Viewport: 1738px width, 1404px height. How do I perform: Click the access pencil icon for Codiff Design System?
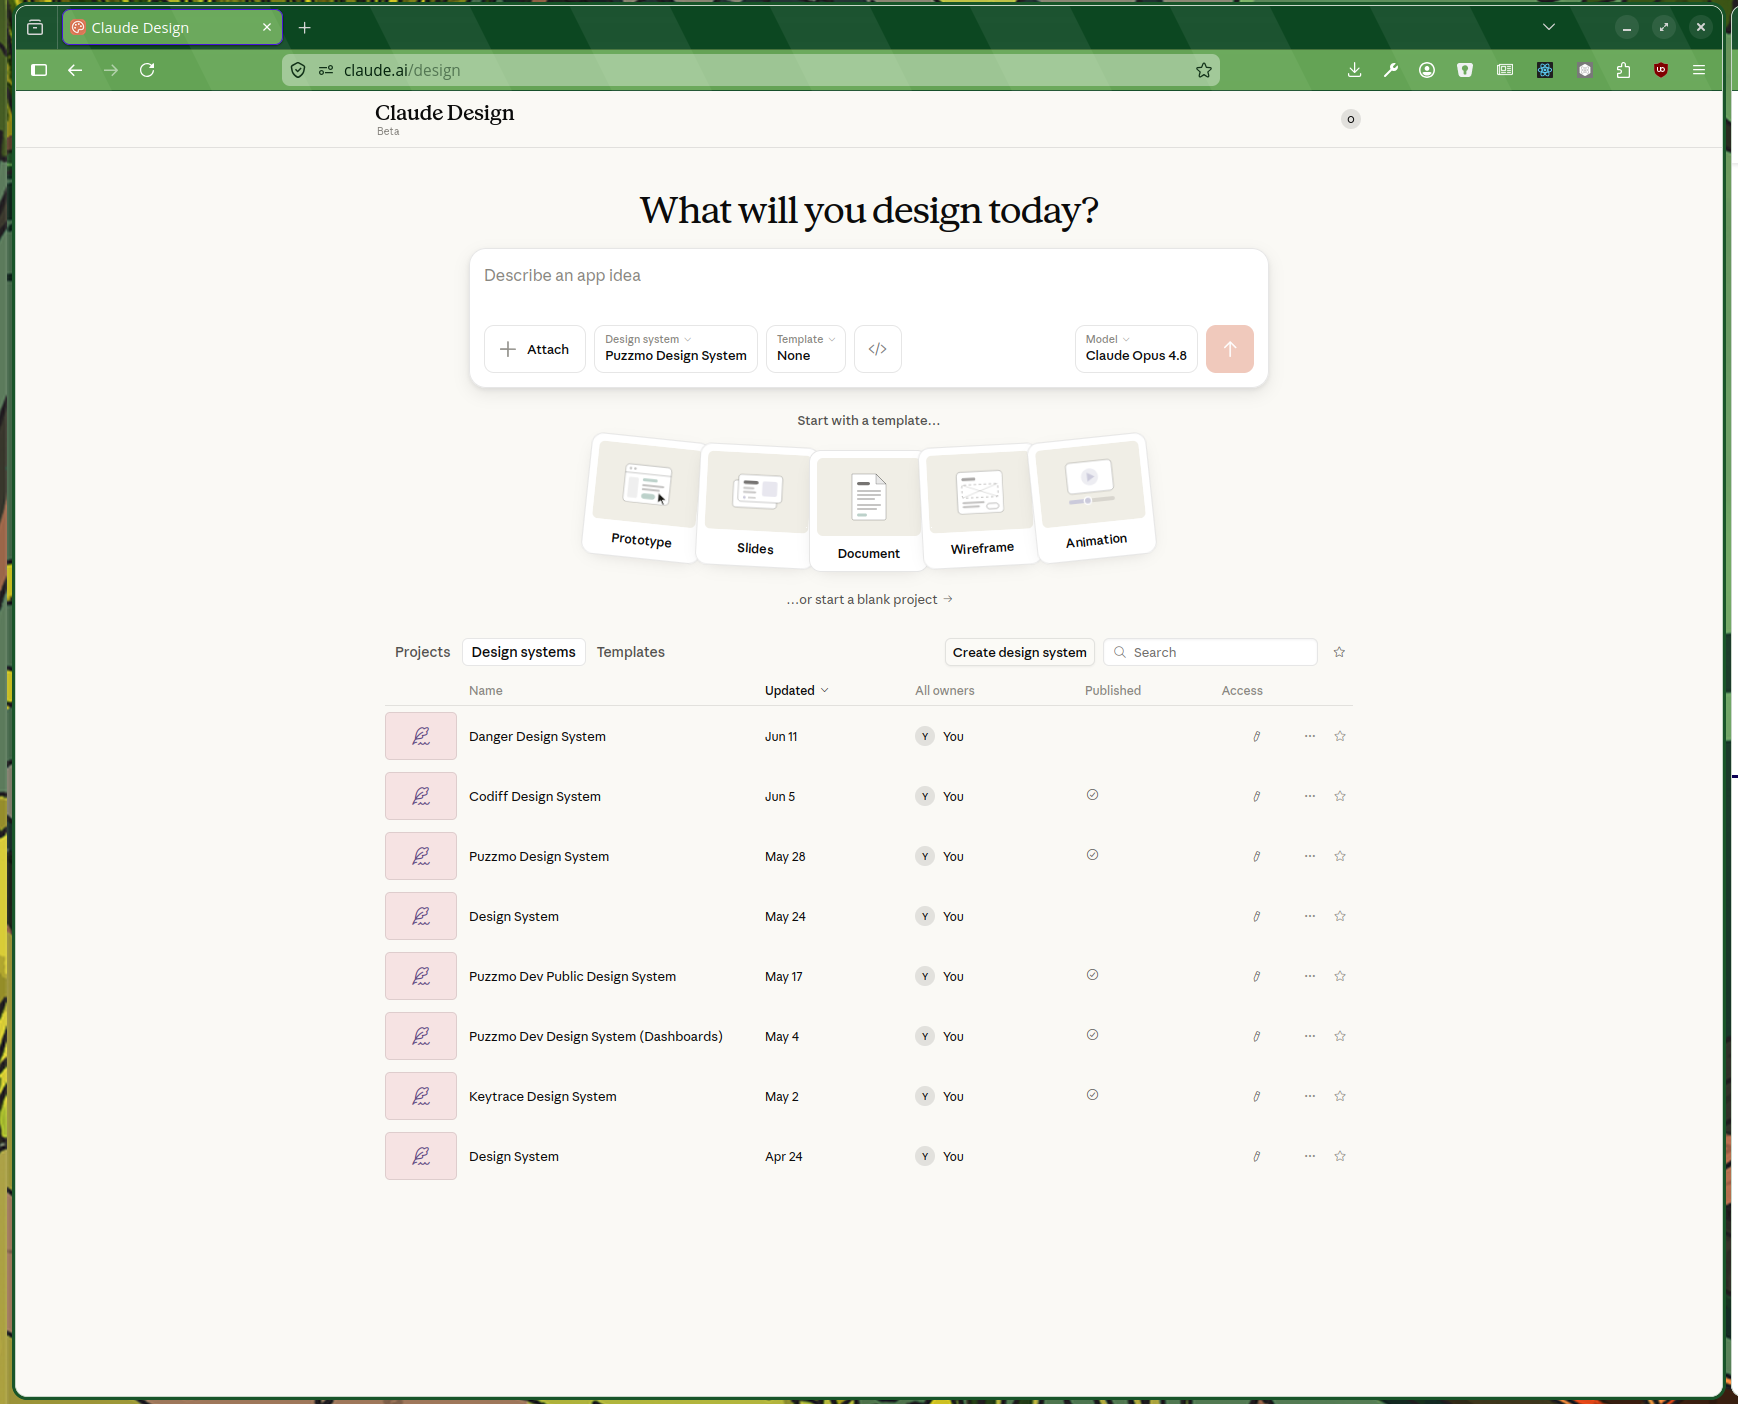click(1257, 796)
